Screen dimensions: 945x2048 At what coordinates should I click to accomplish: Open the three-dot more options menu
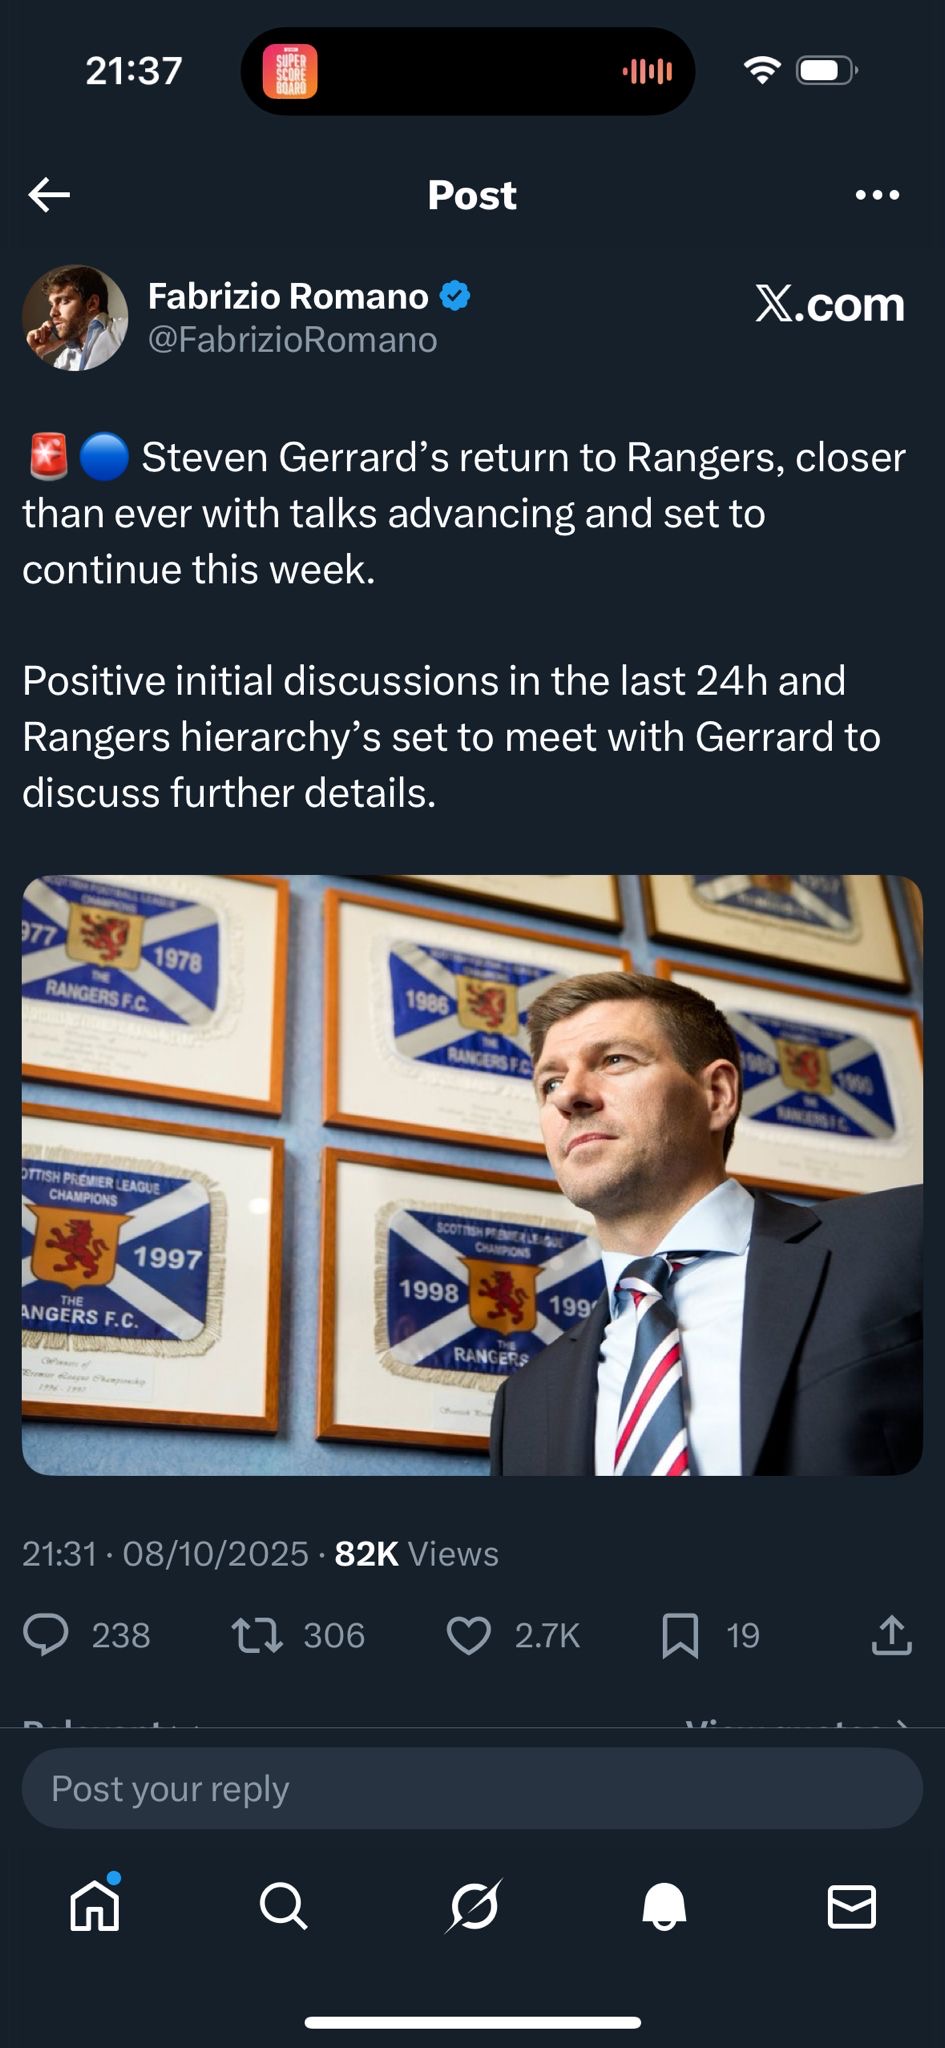tap(877, 195)
